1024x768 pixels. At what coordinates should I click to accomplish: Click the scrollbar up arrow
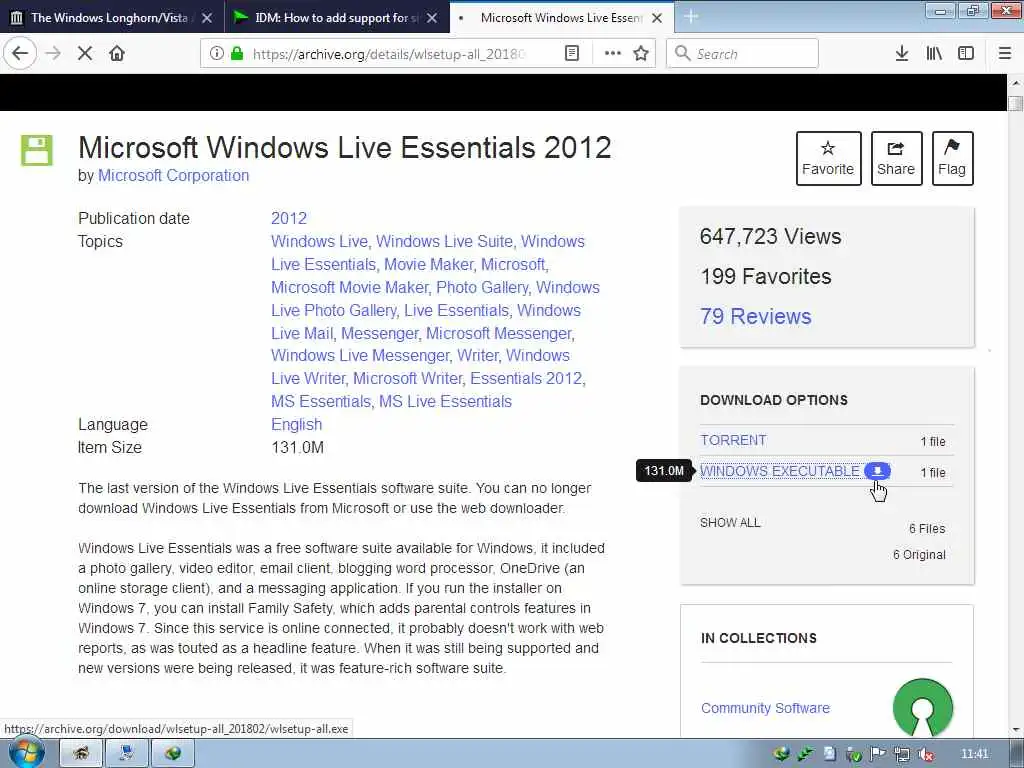pos(1015,83)
